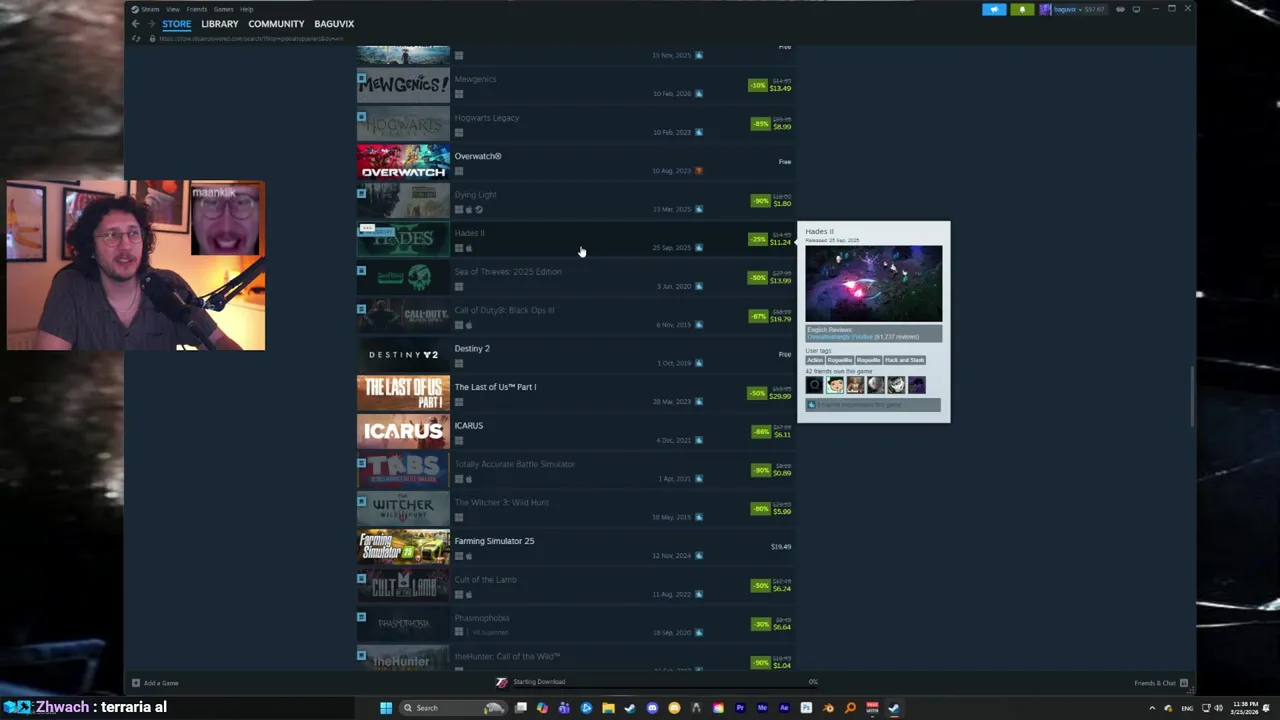Click the Steam forward navigation arrow
The width and height of the screenshot is (1280, 720).
152,24
